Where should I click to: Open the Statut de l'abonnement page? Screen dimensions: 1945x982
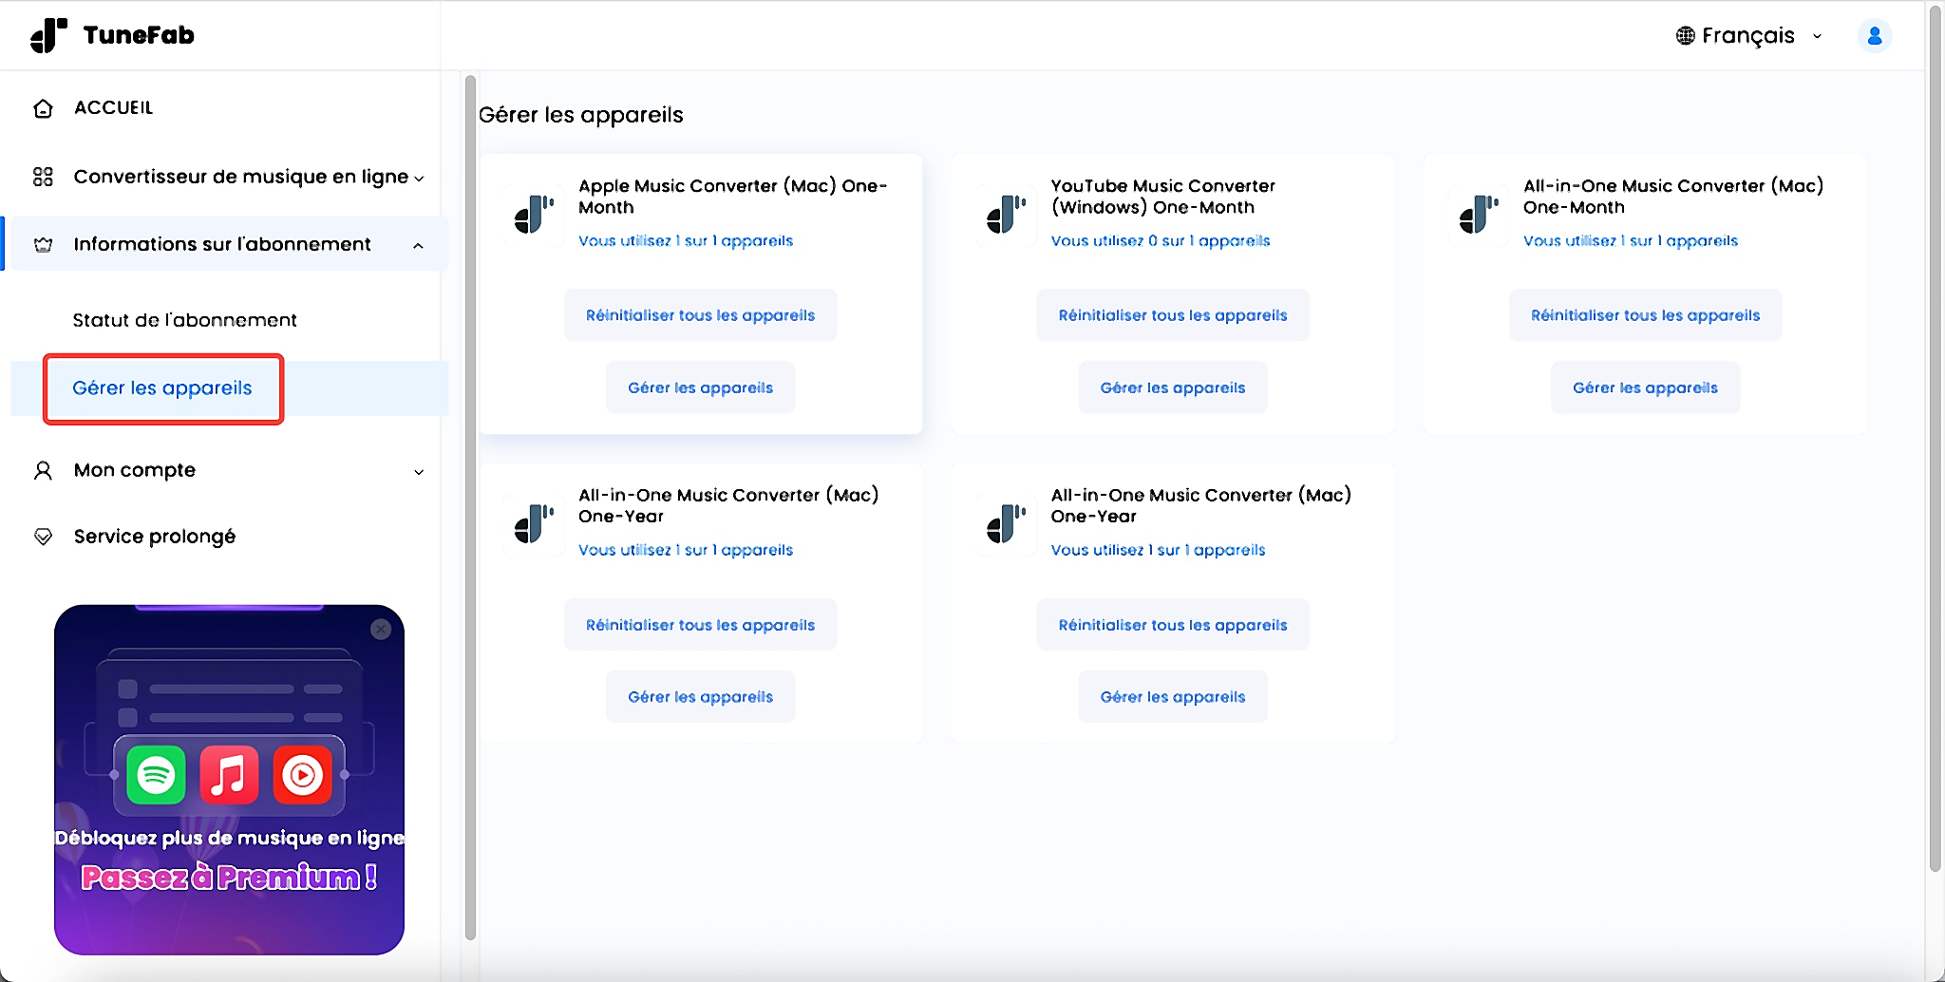tap(184, 320)
